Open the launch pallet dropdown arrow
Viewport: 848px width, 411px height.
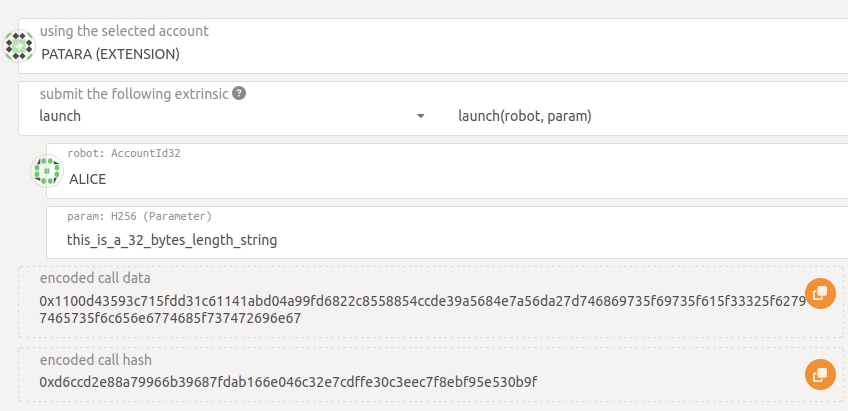point(421,116)
